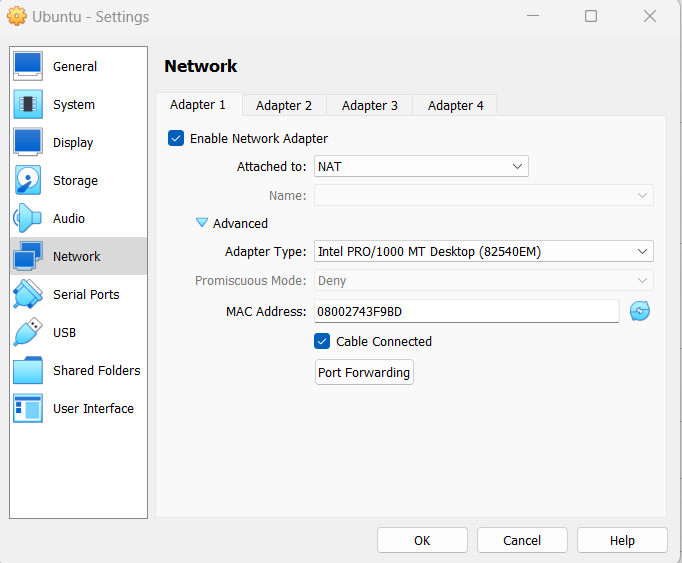682x563 pixels.
Task: Switch to the Adapter 1 tab
Action: [198, 104]
